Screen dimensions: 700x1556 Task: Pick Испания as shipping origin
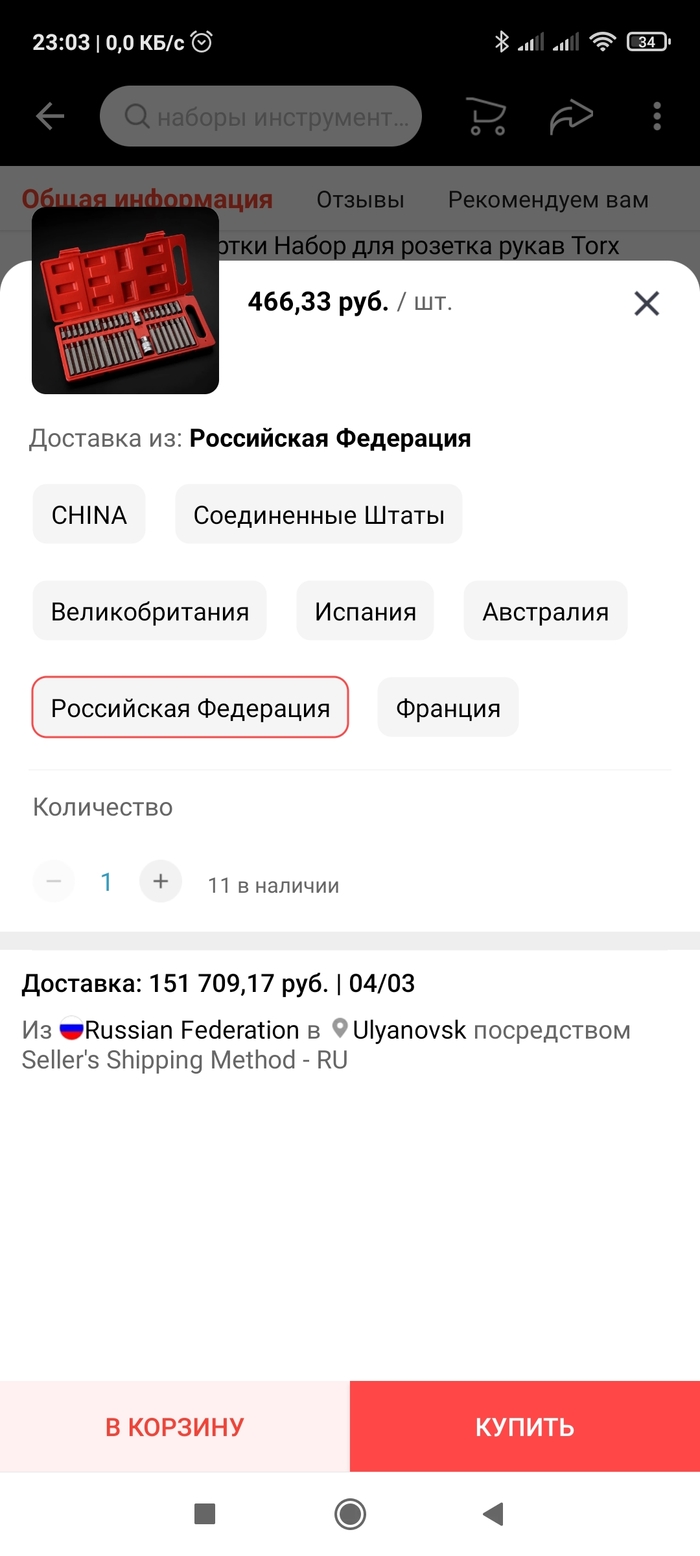(365, 611)
